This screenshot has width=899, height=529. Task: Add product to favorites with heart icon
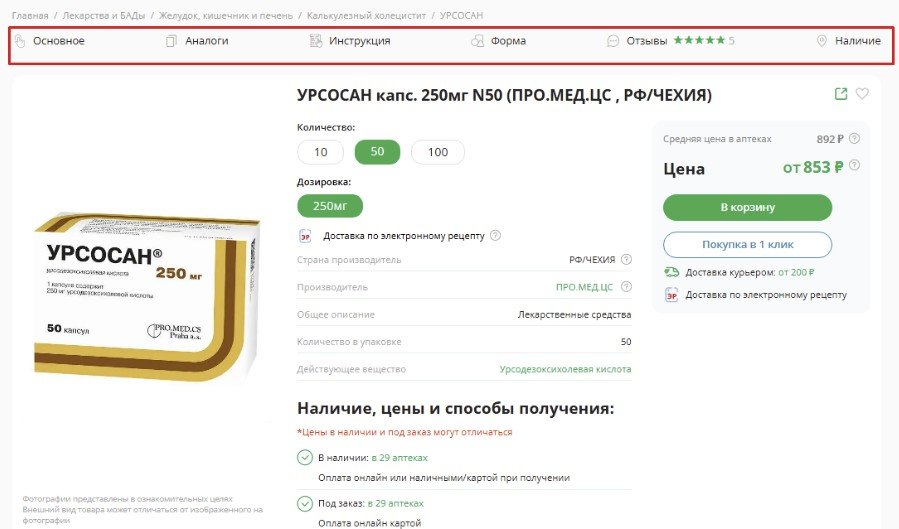[862, 93]
